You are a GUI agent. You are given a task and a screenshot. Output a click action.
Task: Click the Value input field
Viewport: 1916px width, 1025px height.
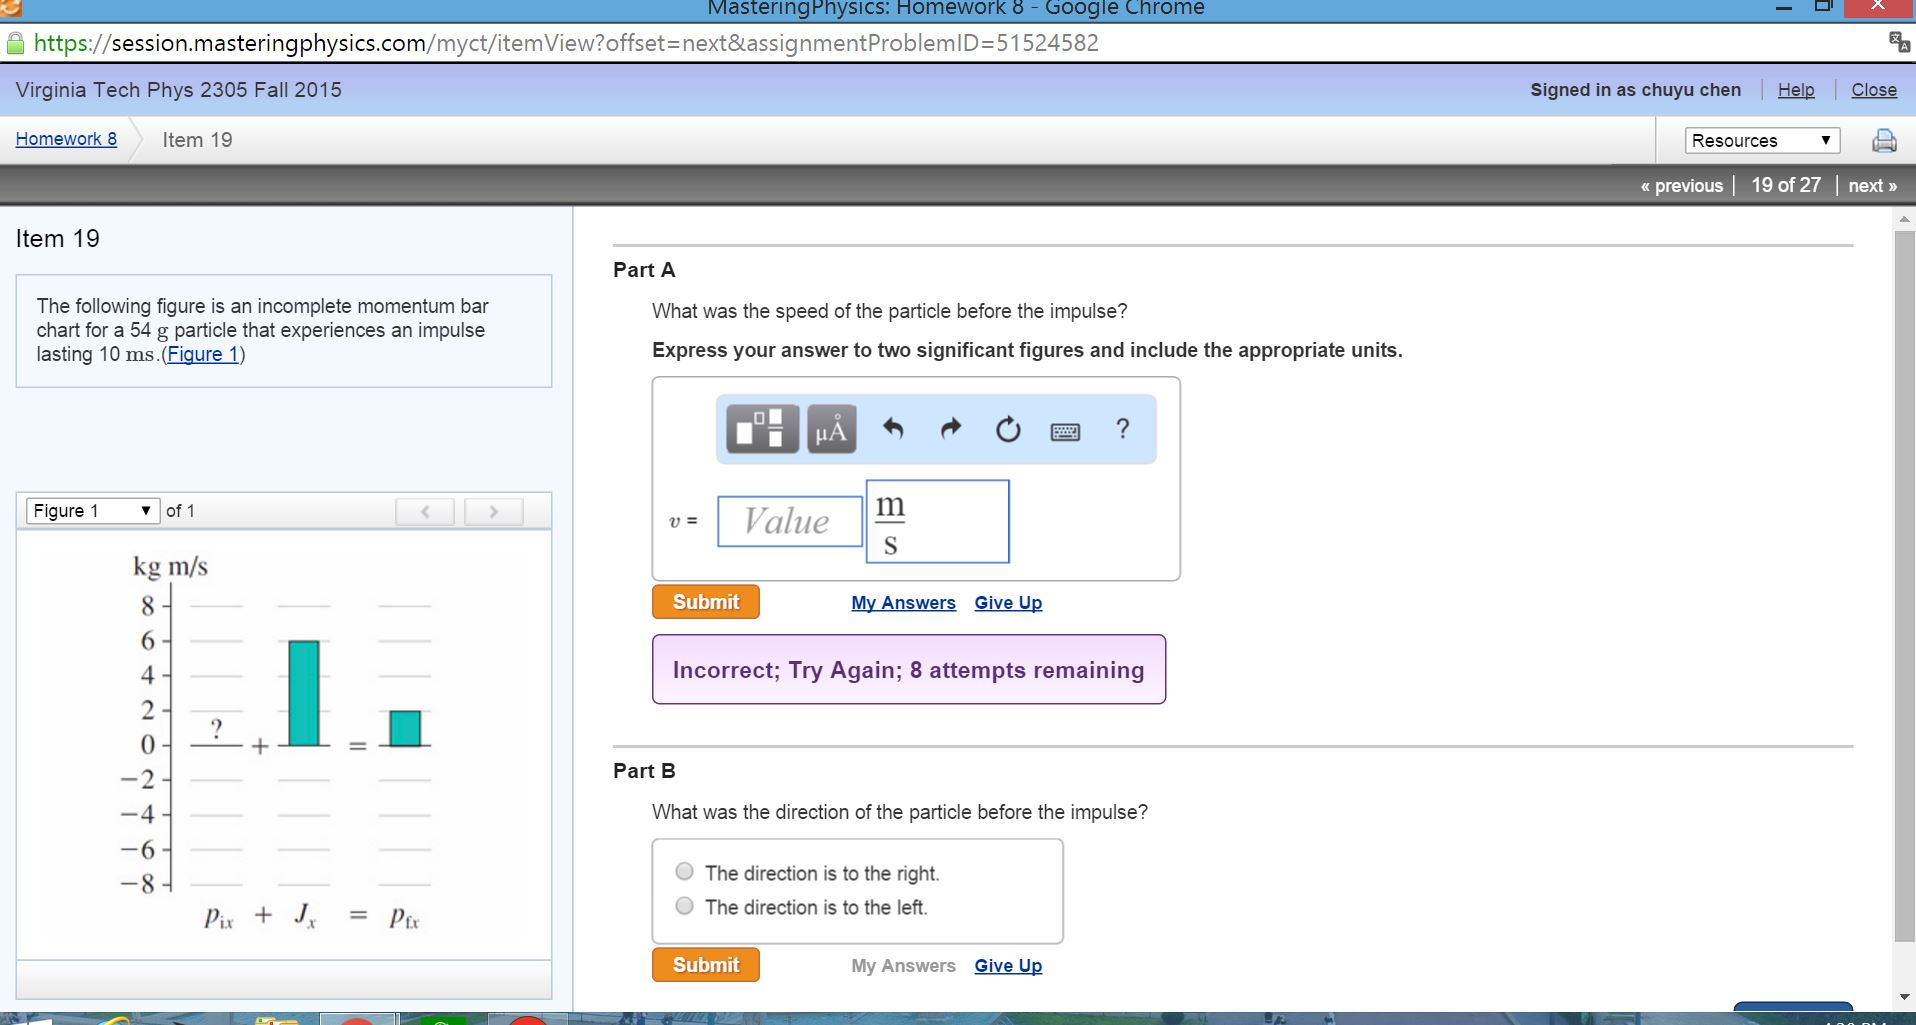point(789,522)
